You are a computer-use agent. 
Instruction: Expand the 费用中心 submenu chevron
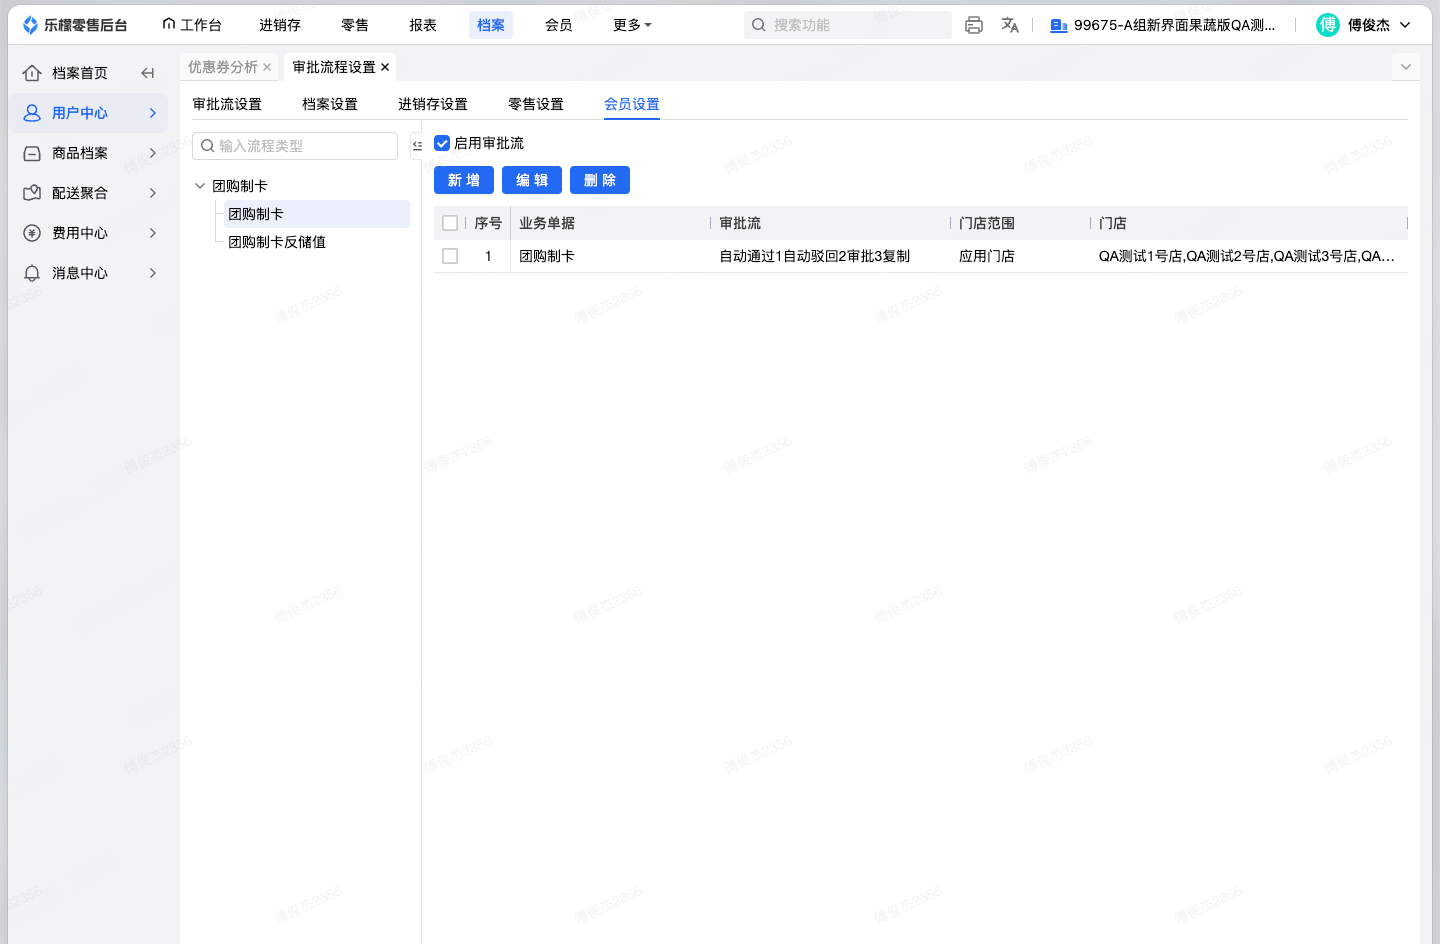click(153, 233)
